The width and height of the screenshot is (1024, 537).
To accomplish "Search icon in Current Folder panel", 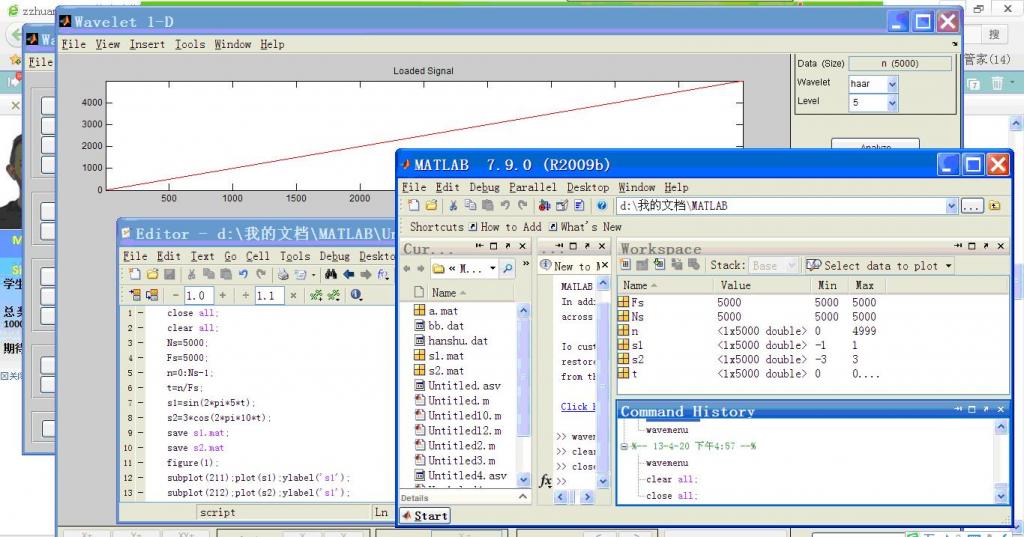I will coord(507,268).
